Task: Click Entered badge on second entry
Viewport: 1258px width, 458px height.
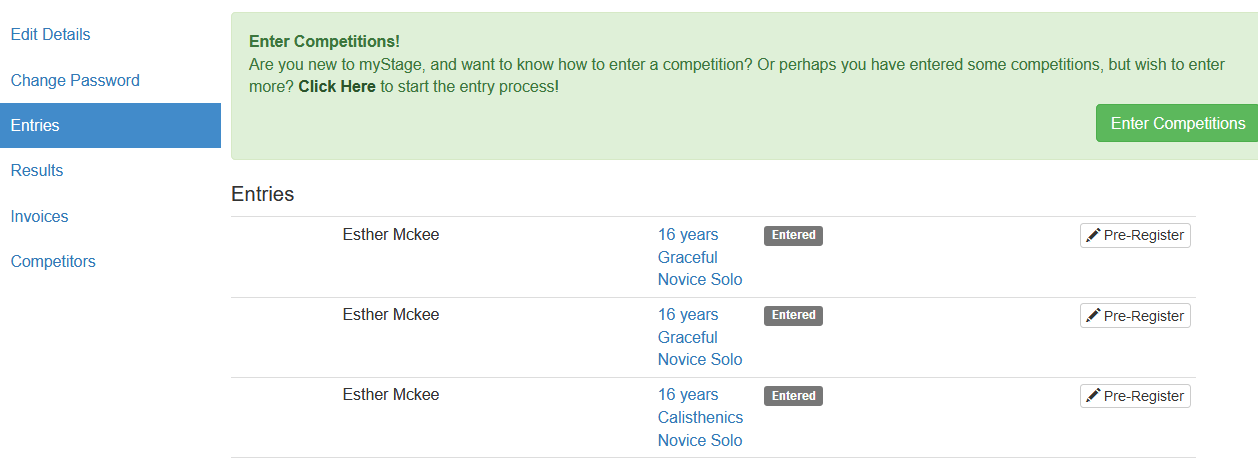Action: tap(793, 315)
